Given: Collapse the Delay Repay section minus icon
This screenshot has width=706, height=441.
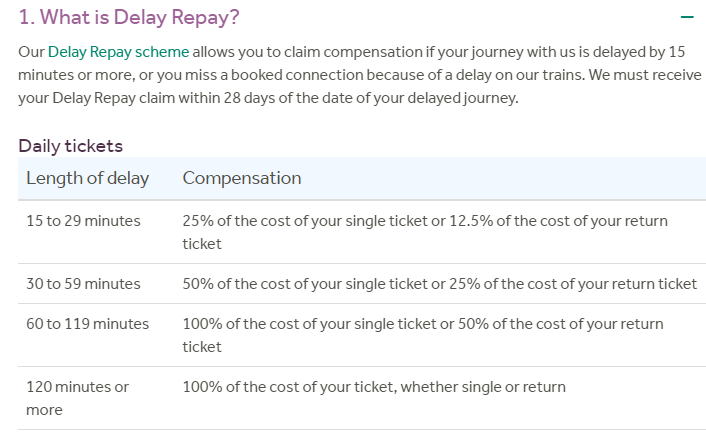Looking at the screenshot, I should (x=686, y=18).
